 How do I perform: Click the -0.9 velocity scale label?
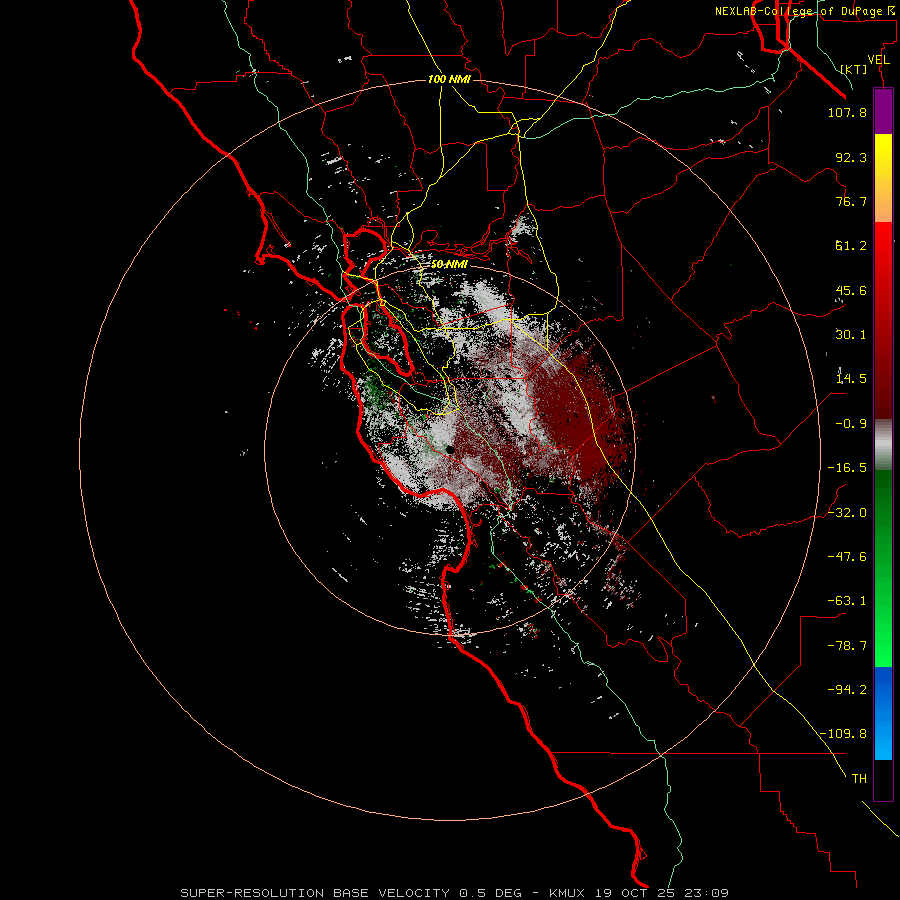[851, 424]
